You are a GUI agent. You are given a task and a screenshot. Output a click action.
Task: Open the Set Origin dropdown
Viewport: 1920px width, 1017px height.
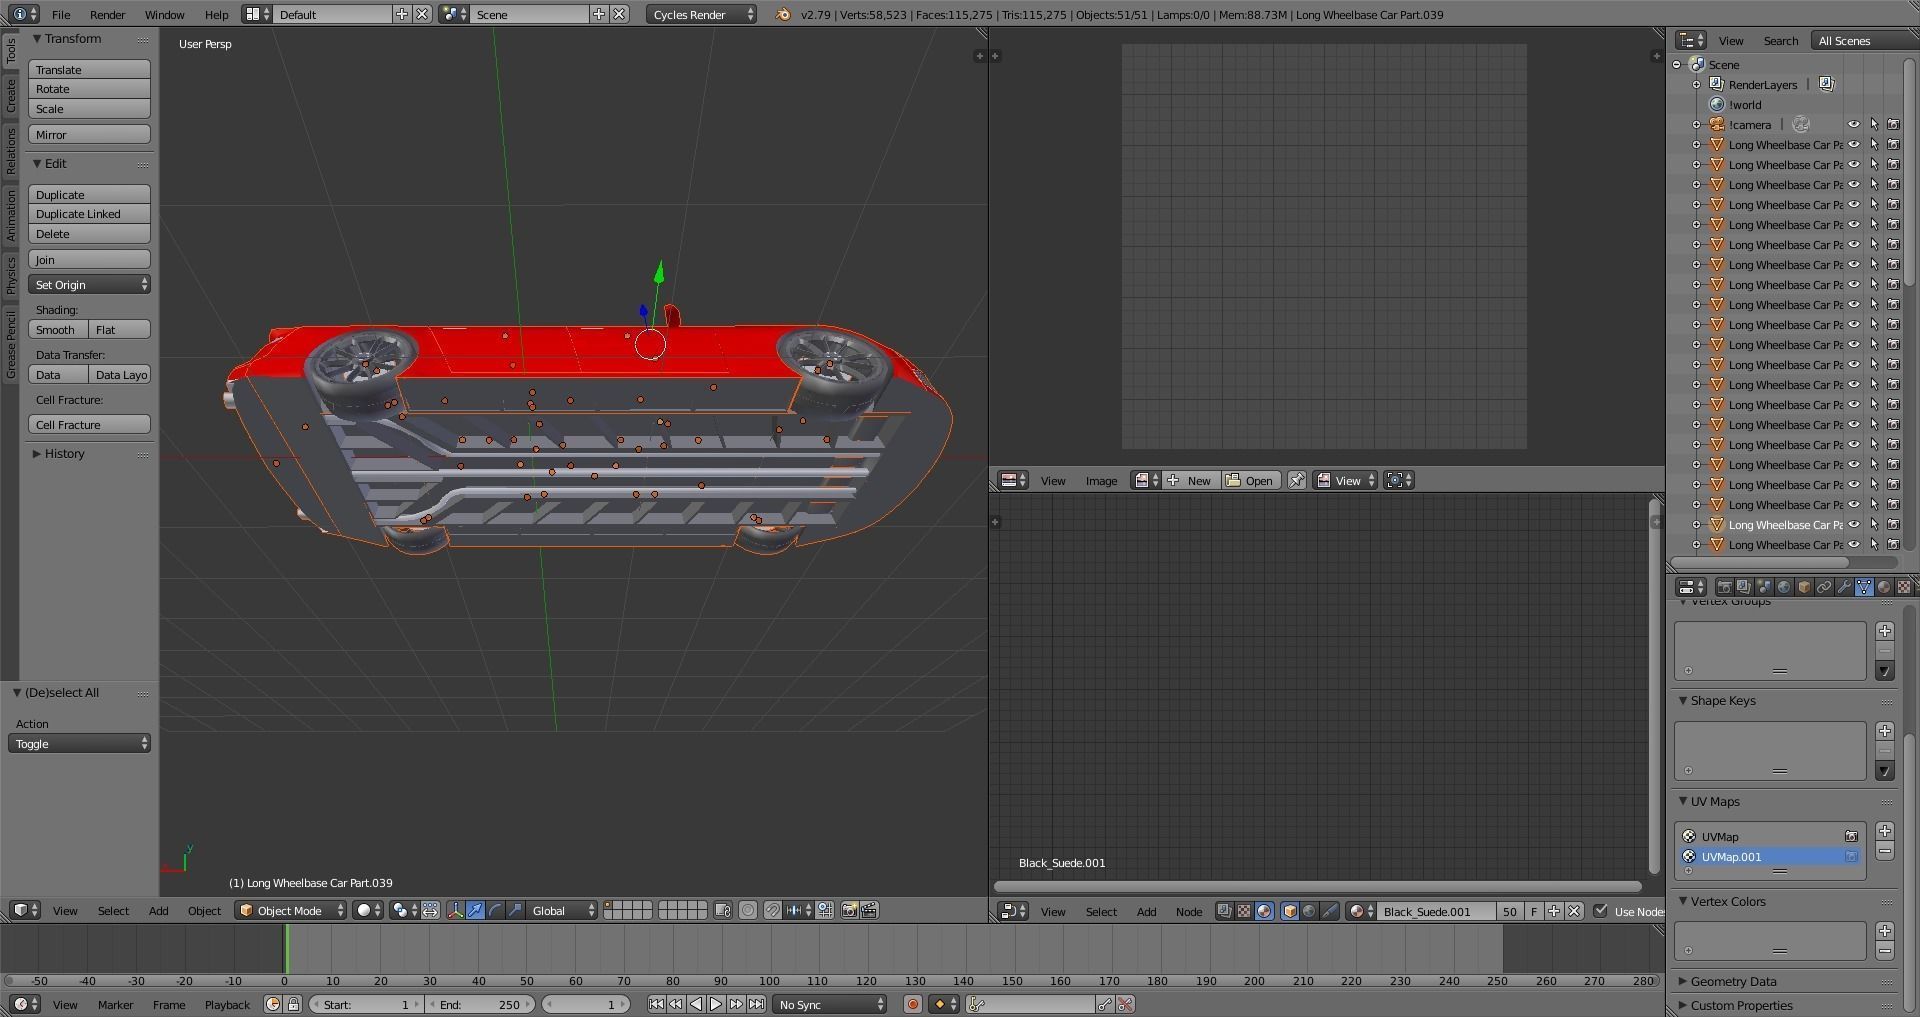click(x=89, y=284)
